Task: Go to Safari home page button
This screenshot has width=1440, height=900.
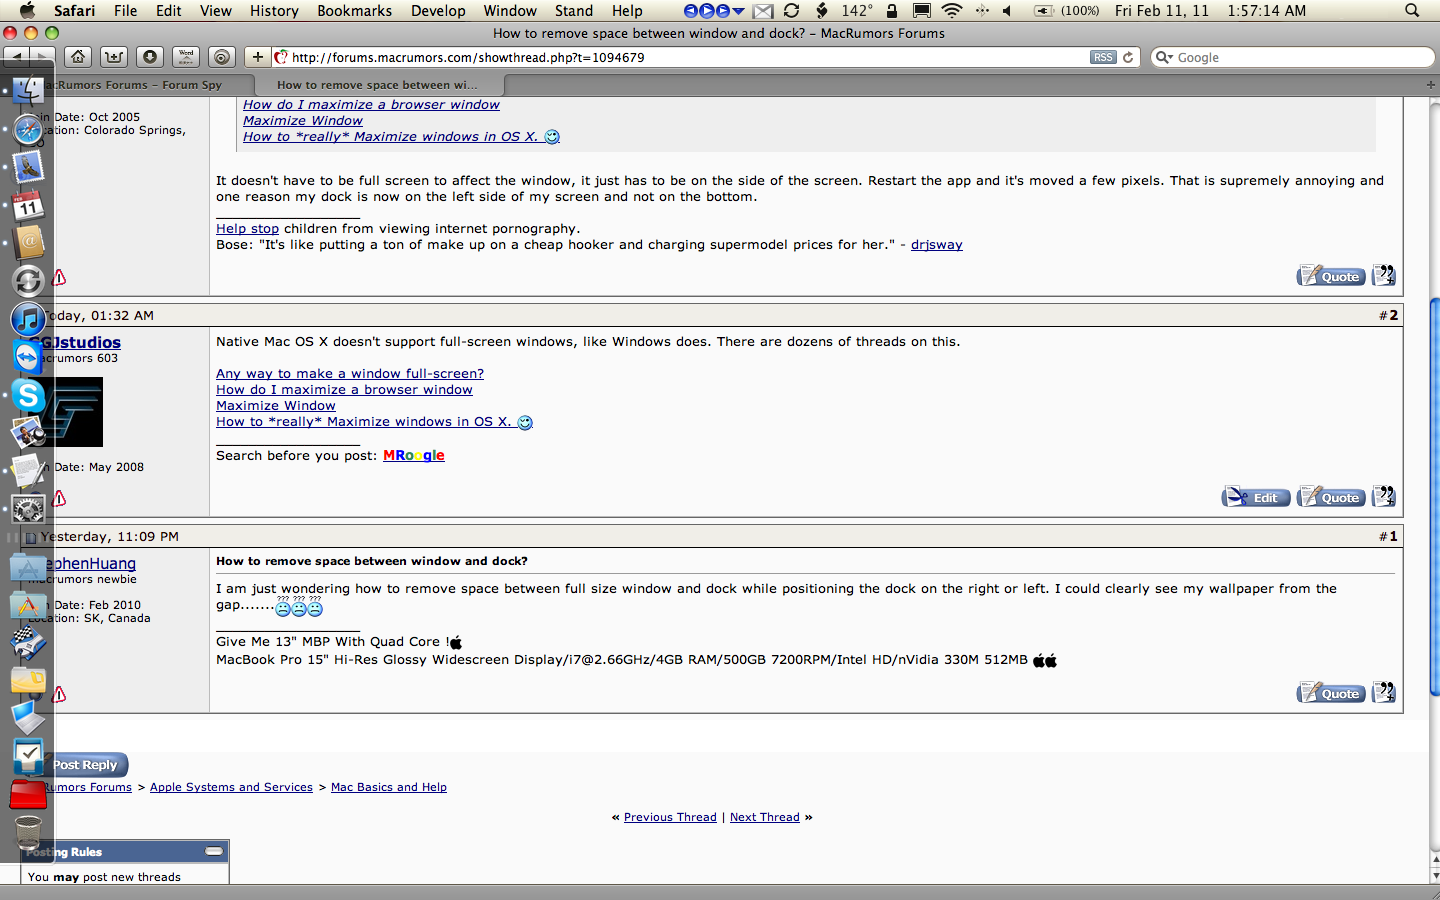Action: pos(78,57)
